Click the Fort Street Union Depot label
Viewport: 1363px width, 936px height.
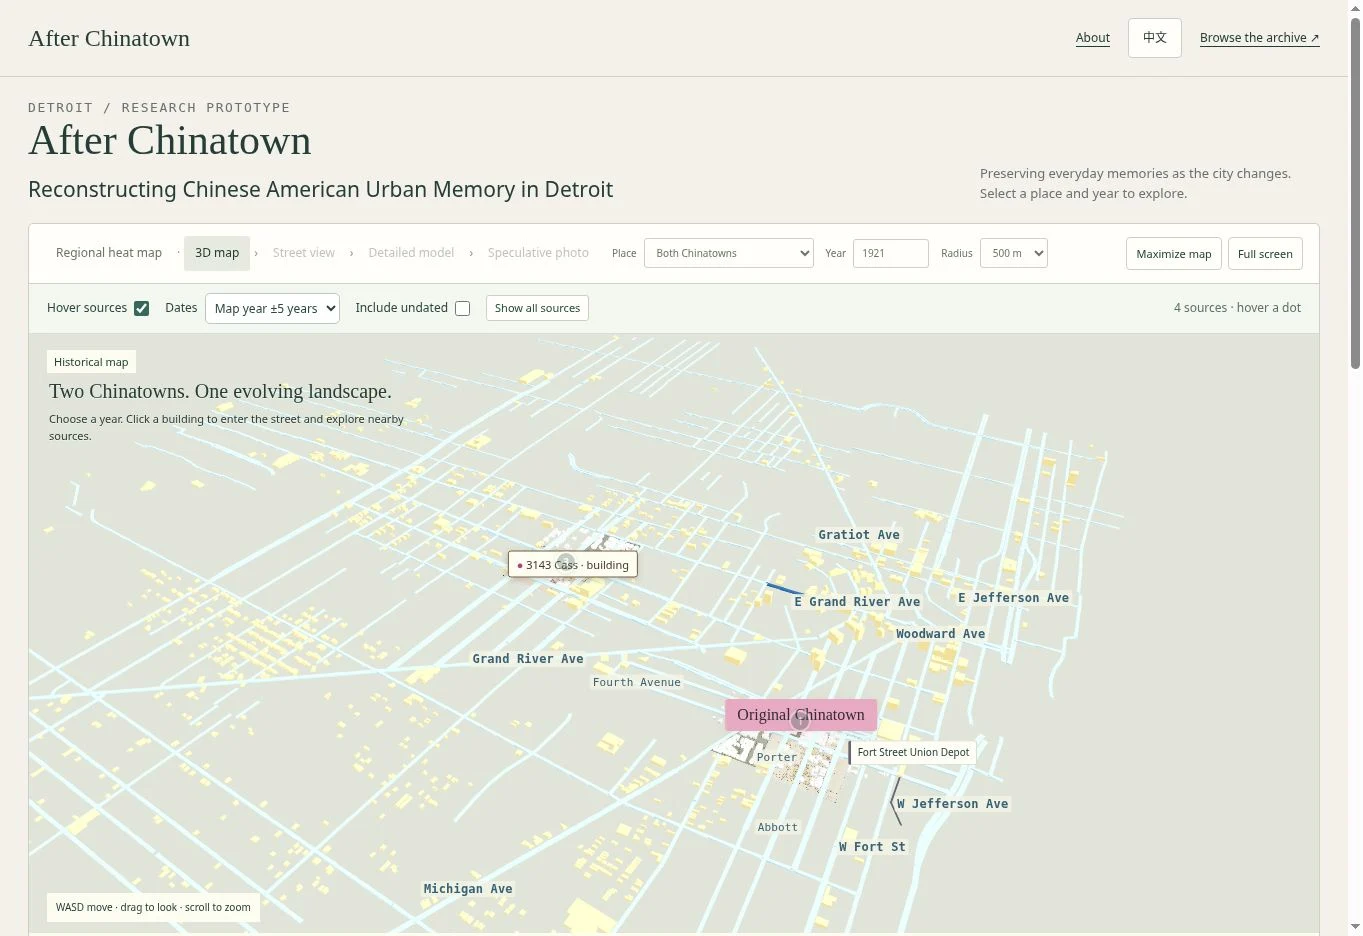[913, 752]
